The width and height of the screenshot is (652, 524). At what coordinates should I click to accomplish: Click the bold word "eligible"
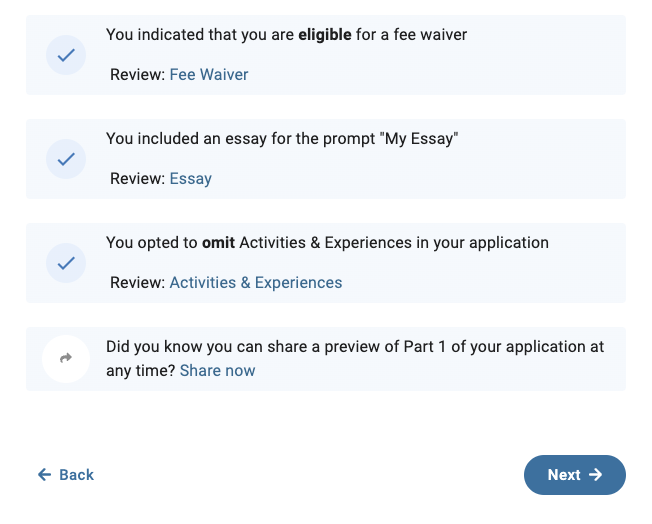pos(325,35)
